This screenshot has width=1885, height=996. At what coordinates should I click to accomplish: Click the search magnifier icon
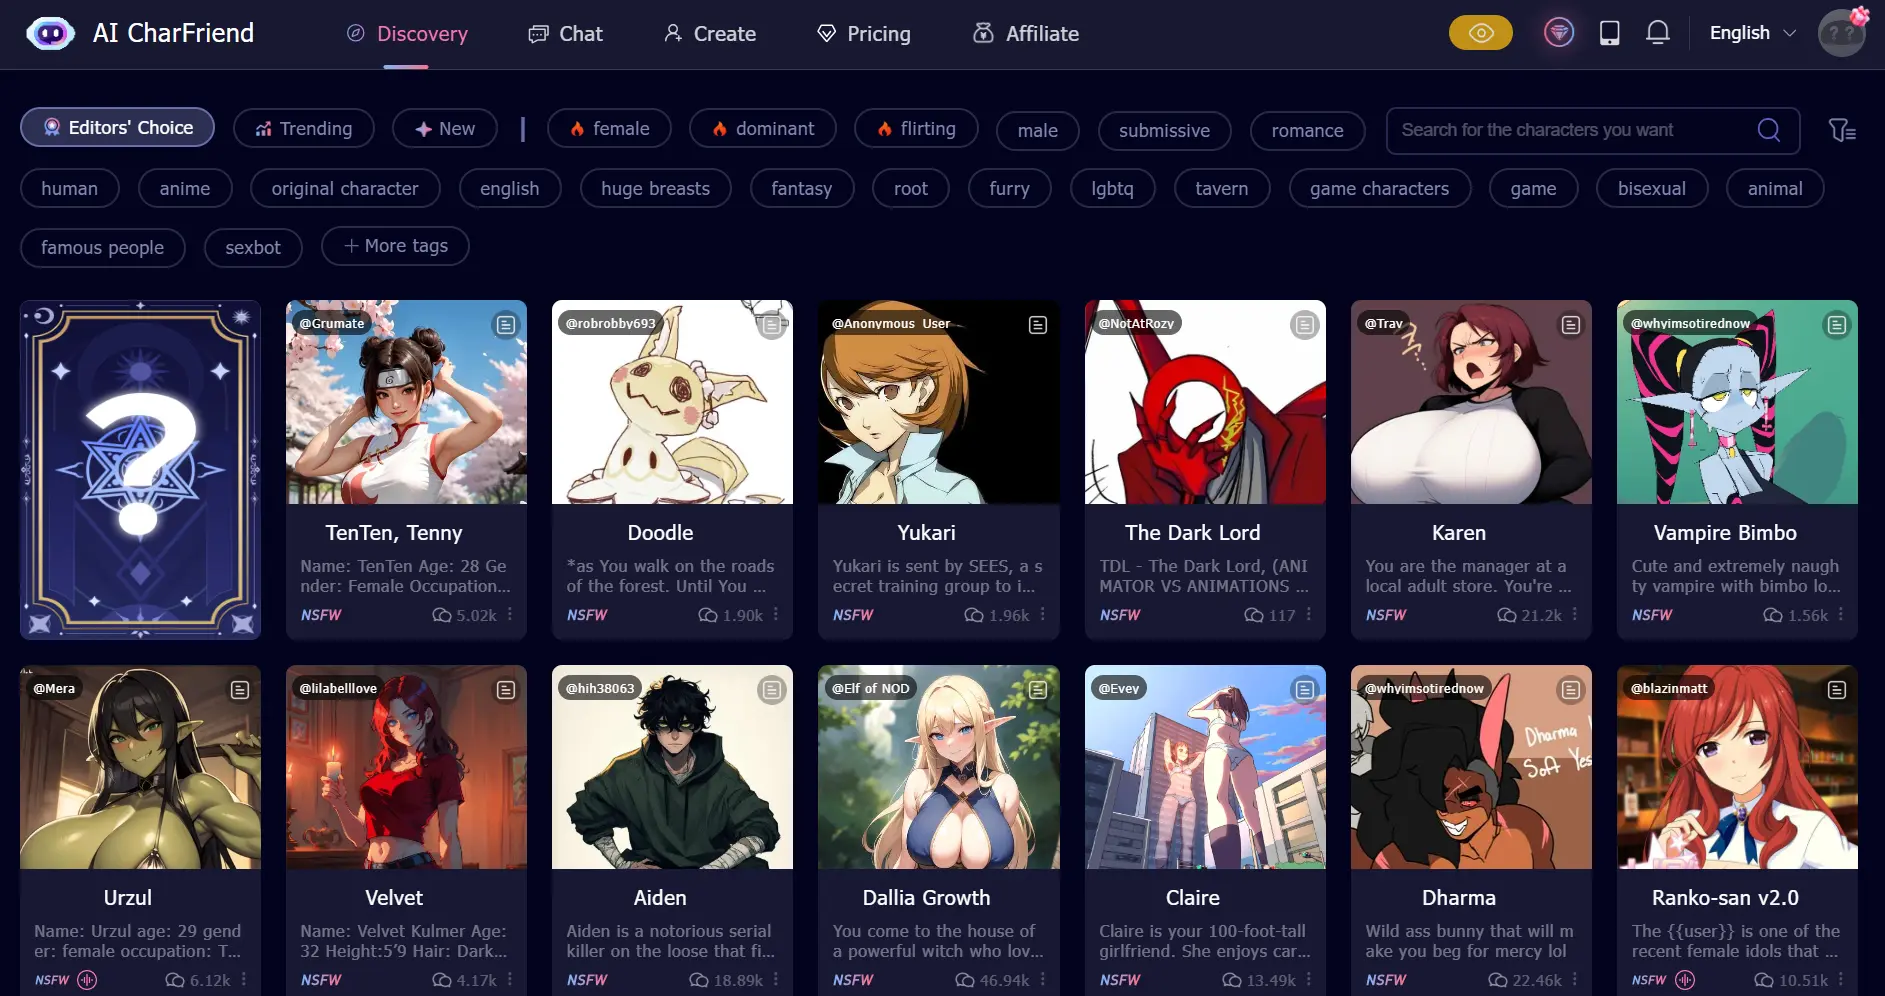tap(1768, 130)
